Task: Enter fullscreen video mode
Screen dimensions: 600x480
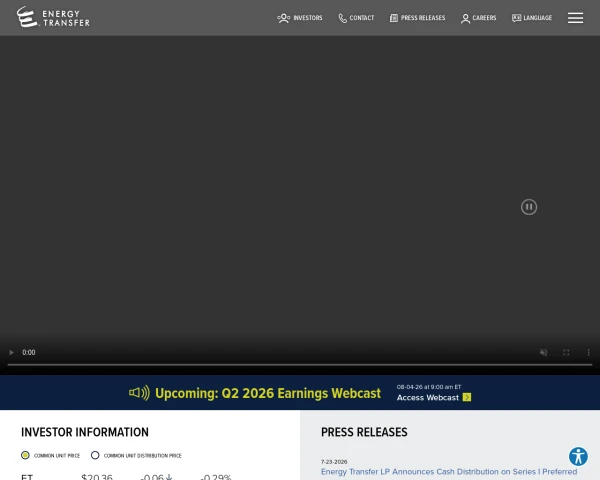Action: (566, 352)
